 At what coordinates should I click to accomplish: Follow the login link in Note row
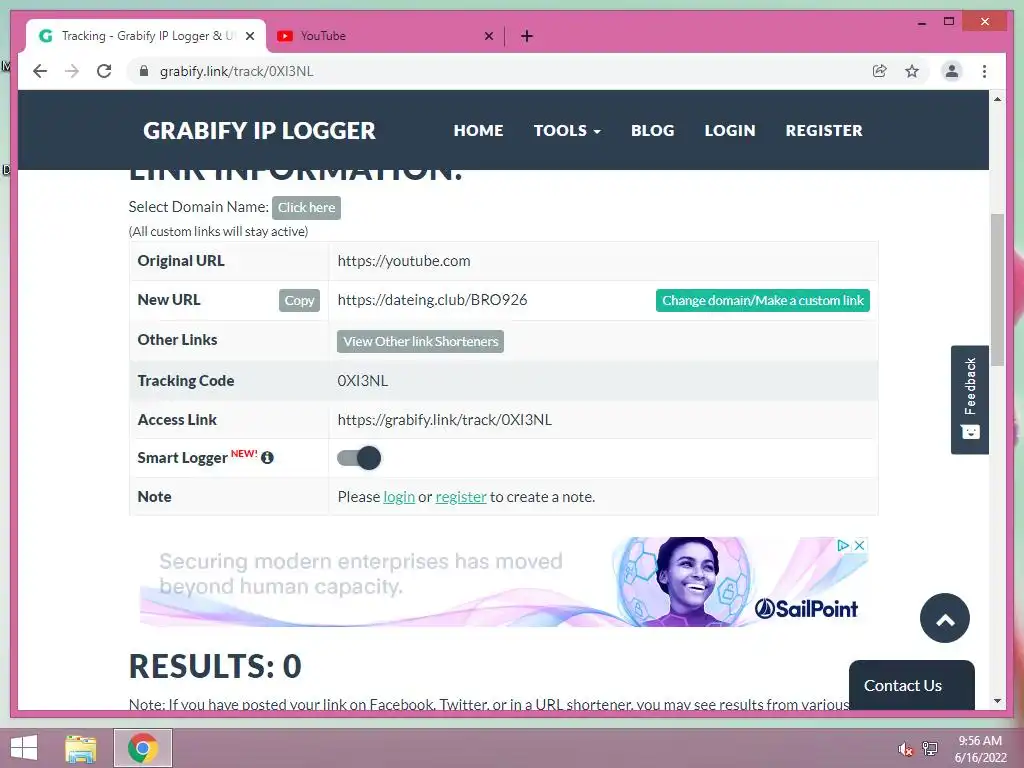(399, 497)
